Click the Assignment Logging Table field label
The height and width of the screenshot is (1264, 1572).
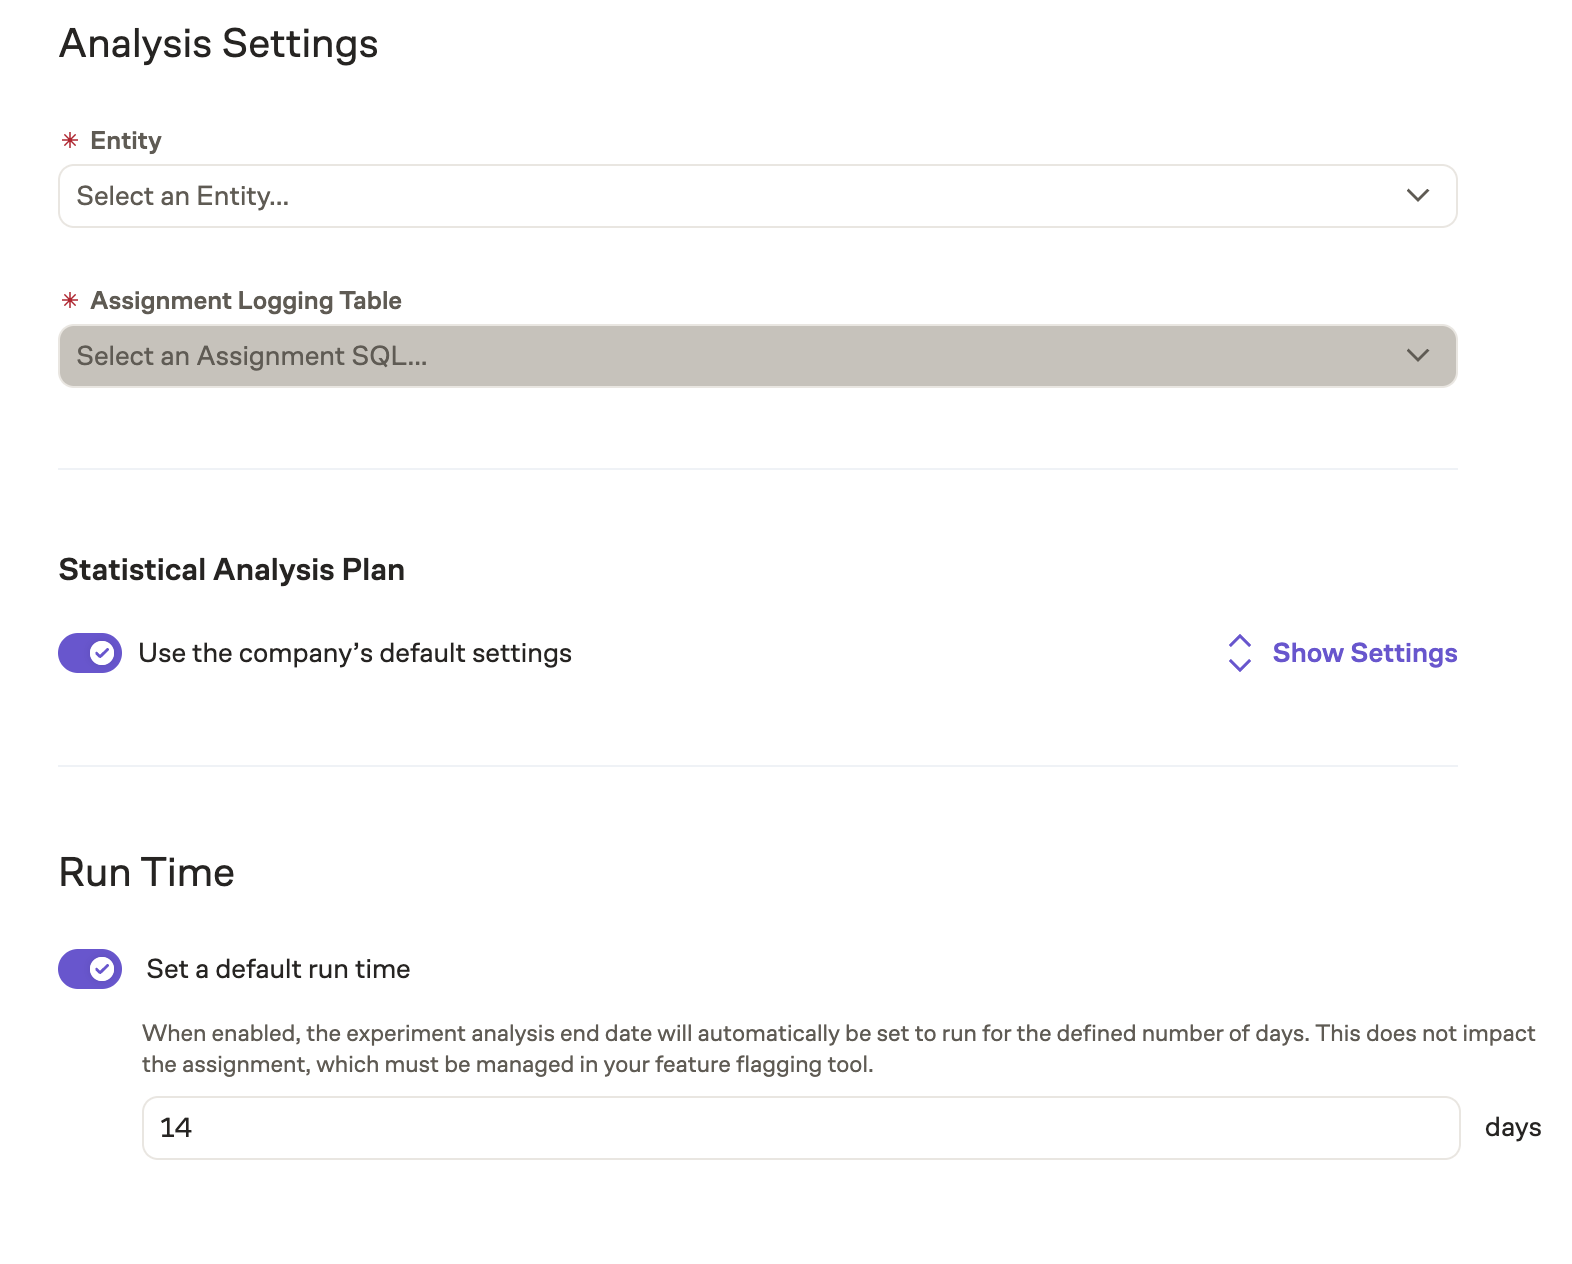pos(246,301)
